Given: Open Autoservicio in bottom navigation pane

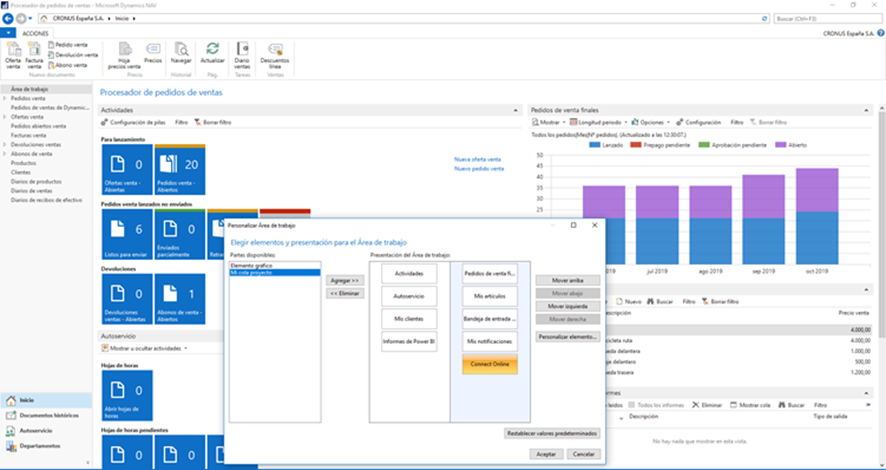Looking at the screenshot, I should (46, 430).
